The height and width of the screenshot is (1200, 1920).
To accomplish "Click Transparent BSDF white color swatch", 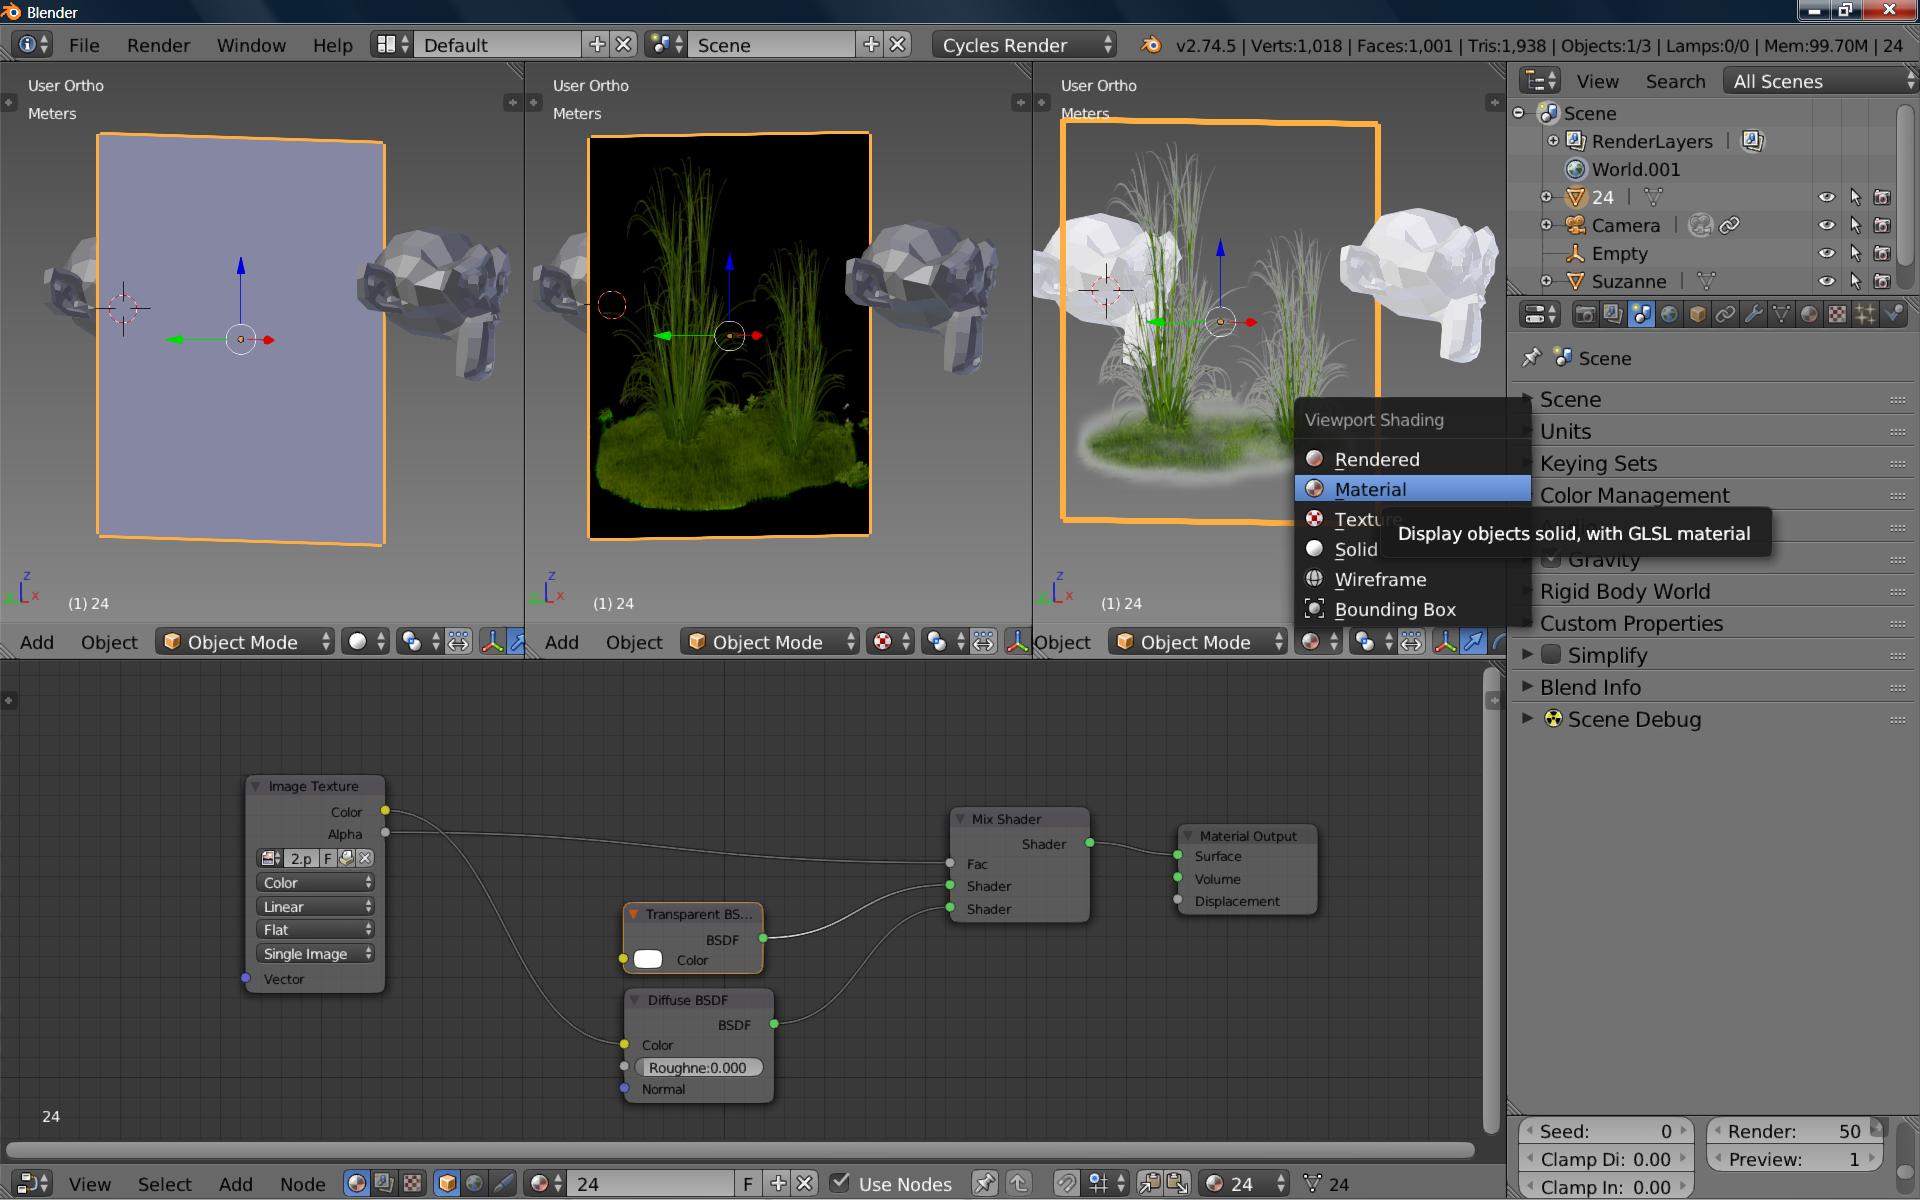I will tap(648, 960).
